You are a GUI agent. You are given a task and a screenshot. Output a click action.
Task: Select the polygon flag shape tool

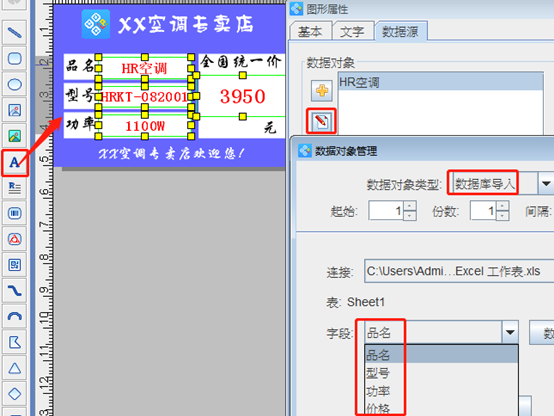(x=14, y=342)
